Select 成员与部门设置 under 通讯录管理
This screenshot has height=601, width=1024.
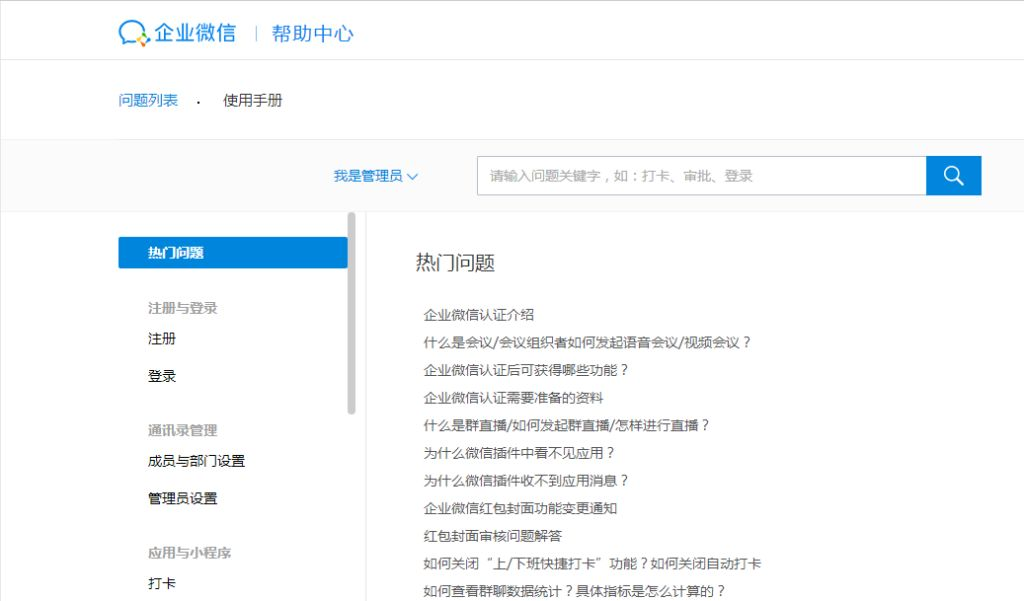[197, 460]
